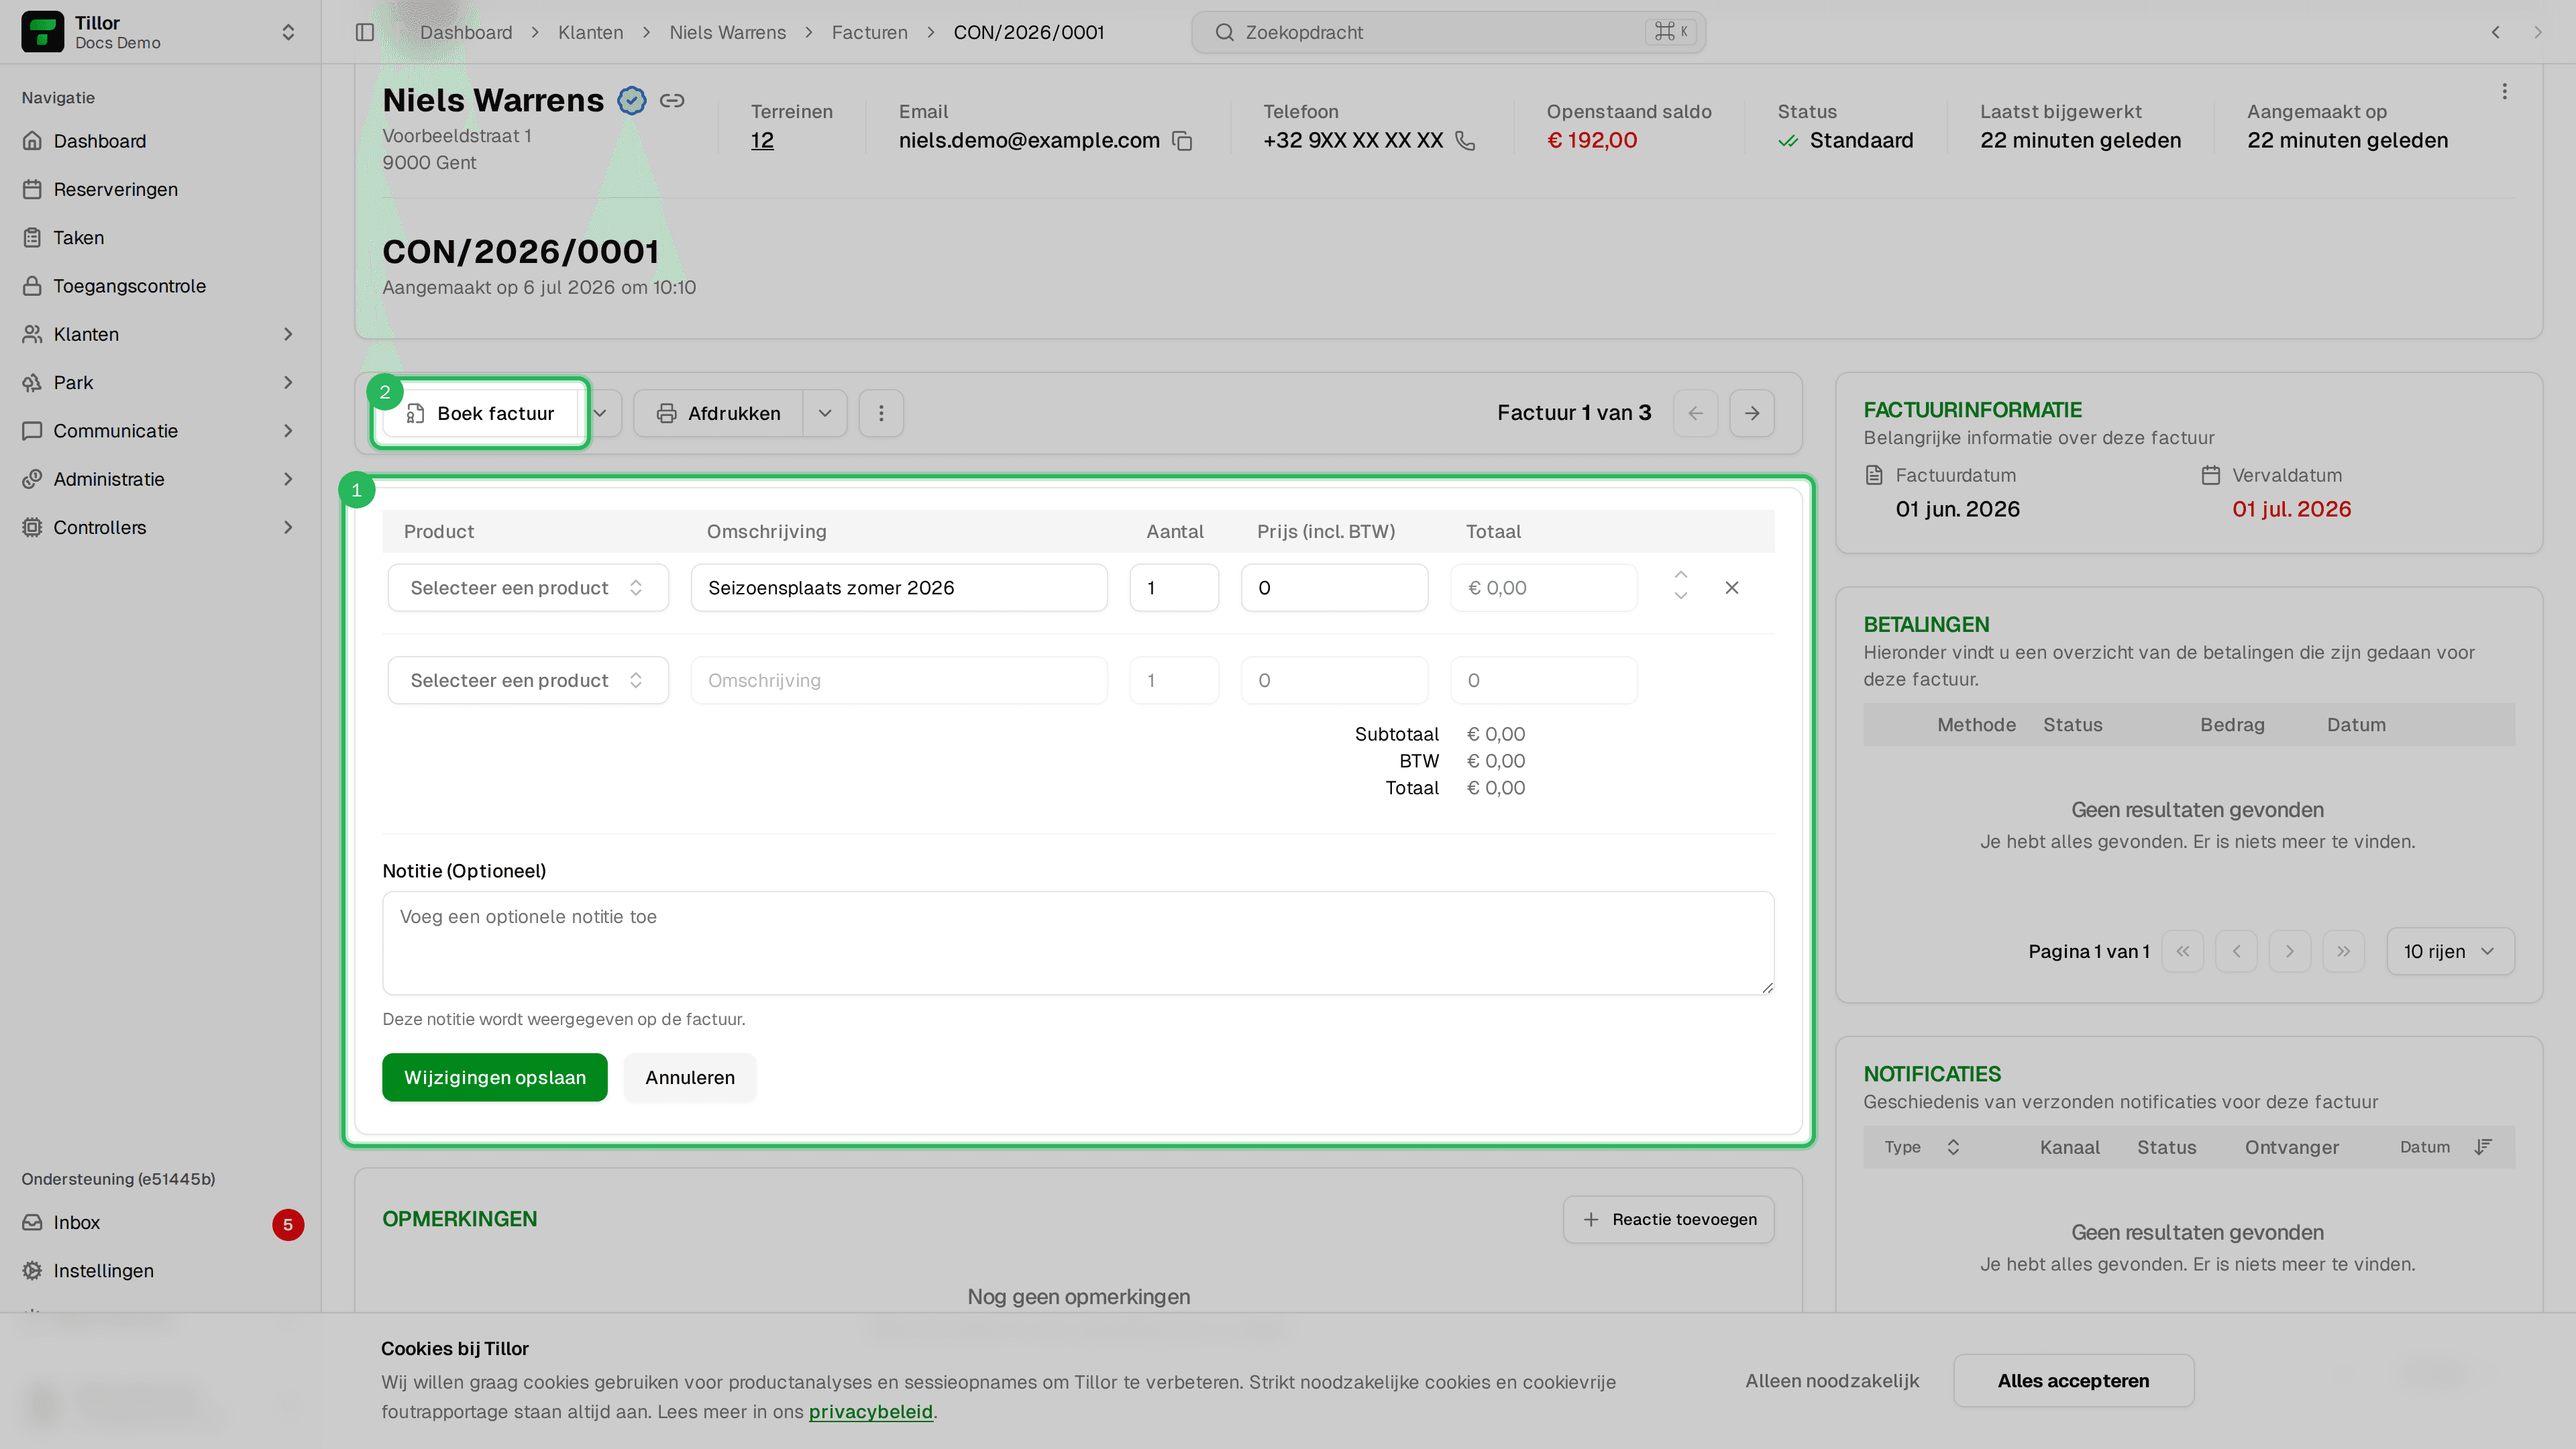The image size is (2576, 1449).
Task: Edit Seizoensplaats zomer 2026 description field
Action: pyautogui.click(x=899, y=588)
